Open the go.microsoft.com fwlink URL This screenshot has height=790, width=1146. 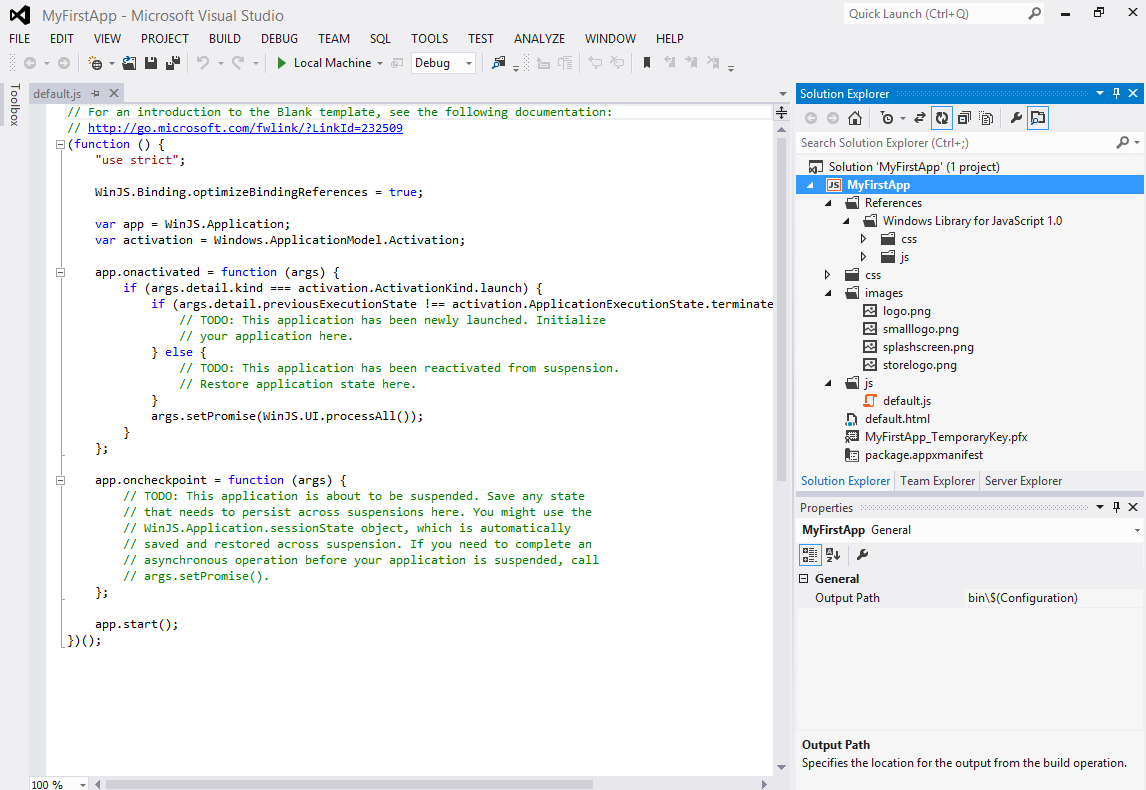245,128
